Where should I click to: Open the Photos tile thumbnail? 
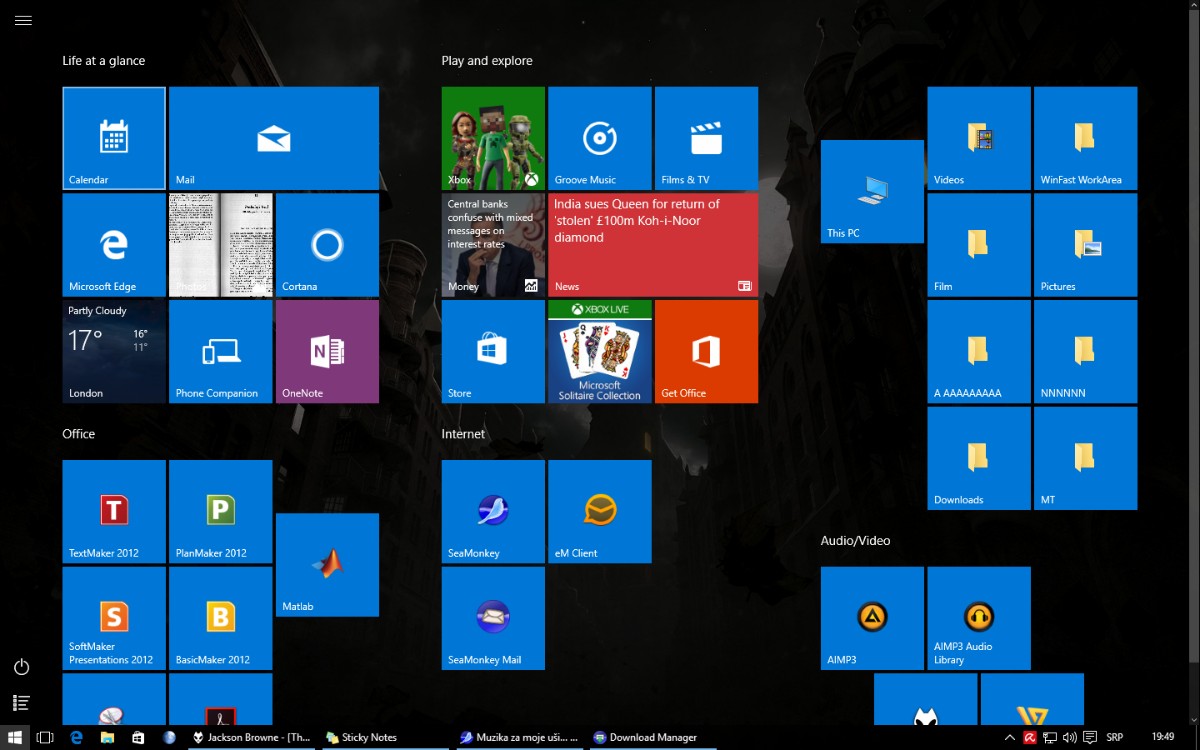point(220,245)
